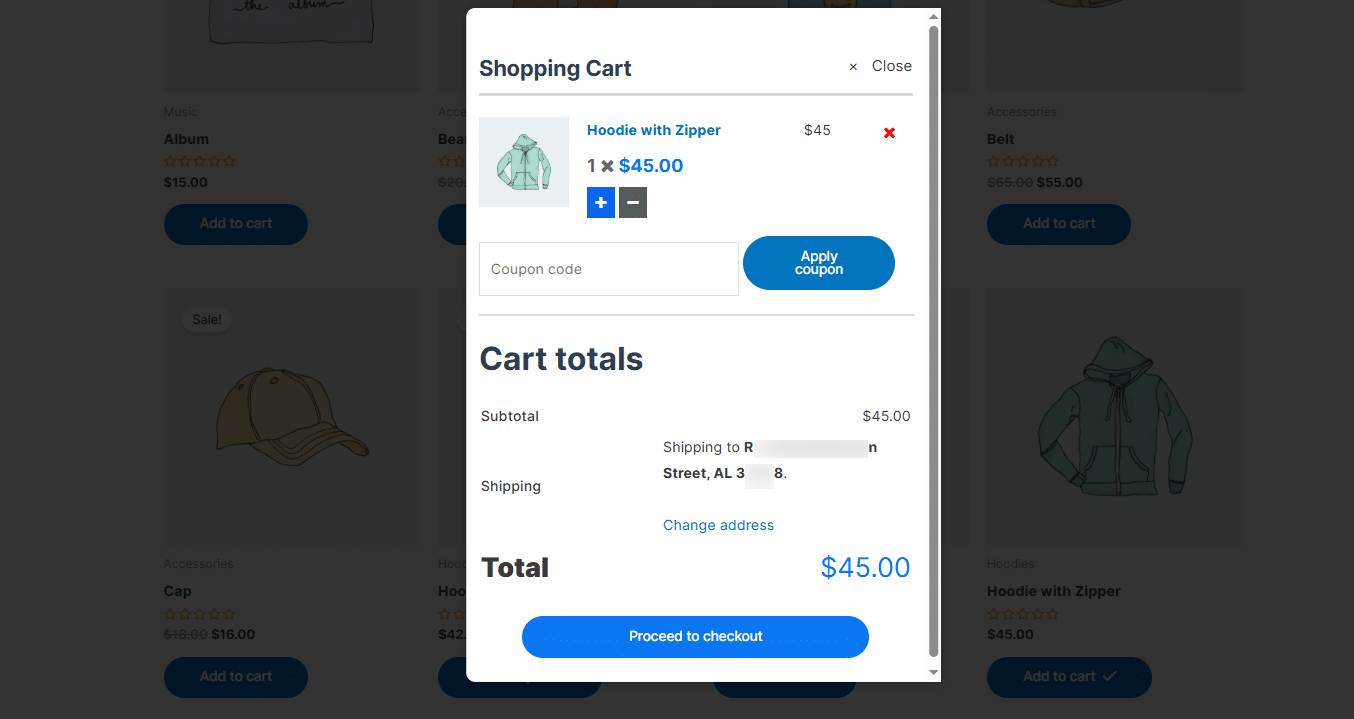The image size is (1354, 719).
Task: Click the up arrow of the cart scrollbar
Action: click(934, 17)
